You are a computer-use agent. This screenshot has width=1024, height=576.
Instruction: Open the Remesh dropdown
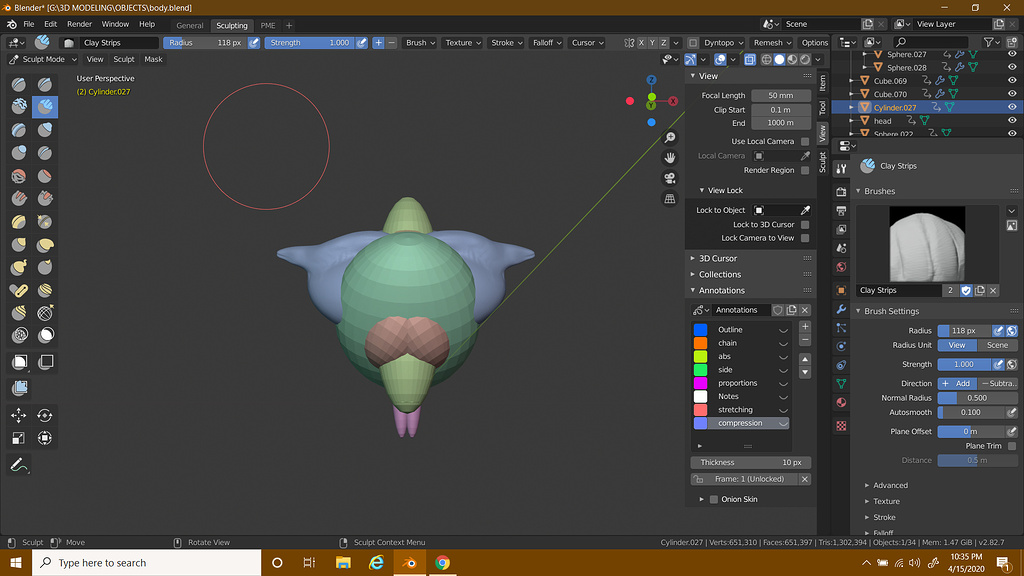(772, 42)
